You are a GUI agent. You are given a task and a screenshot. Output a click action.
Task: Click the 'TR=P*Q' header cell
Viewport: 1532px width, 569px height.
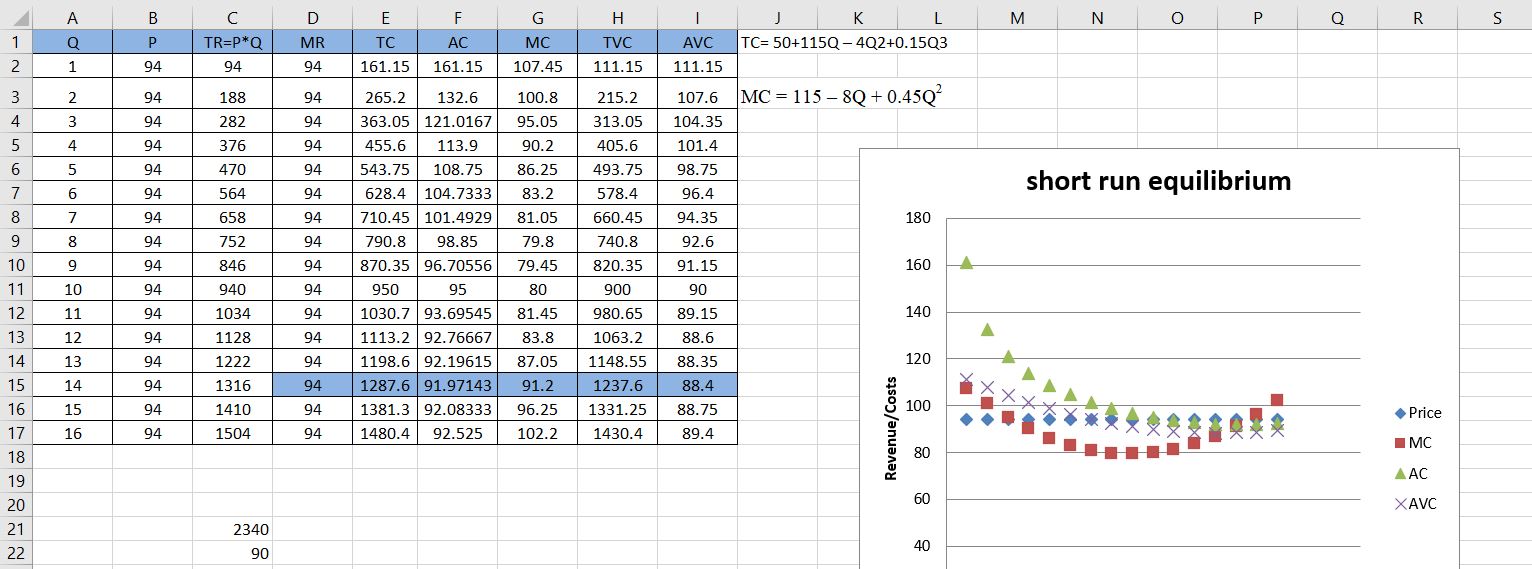(x=232, y=43)
